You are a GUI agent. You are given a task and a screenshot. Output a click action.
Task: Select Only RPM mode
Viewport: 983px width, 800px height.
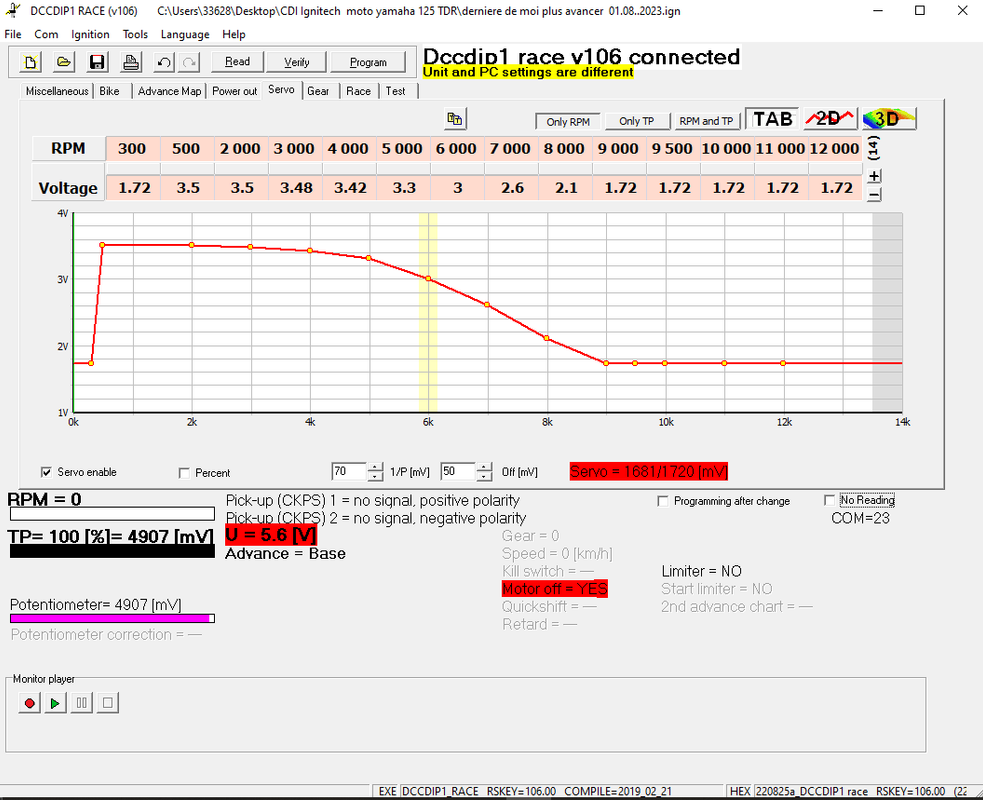[568, 122]
